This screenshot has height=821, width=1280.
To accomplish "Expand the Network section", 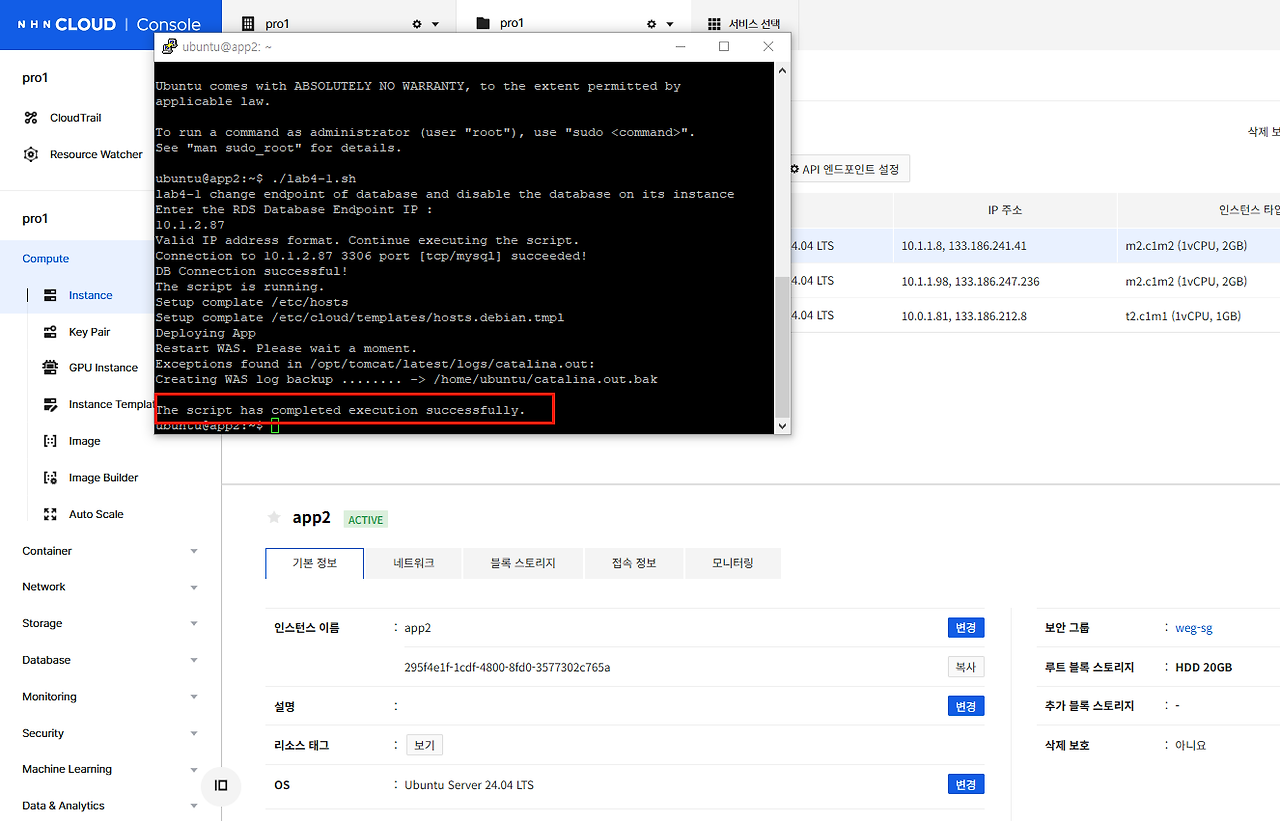I will 110,587.
